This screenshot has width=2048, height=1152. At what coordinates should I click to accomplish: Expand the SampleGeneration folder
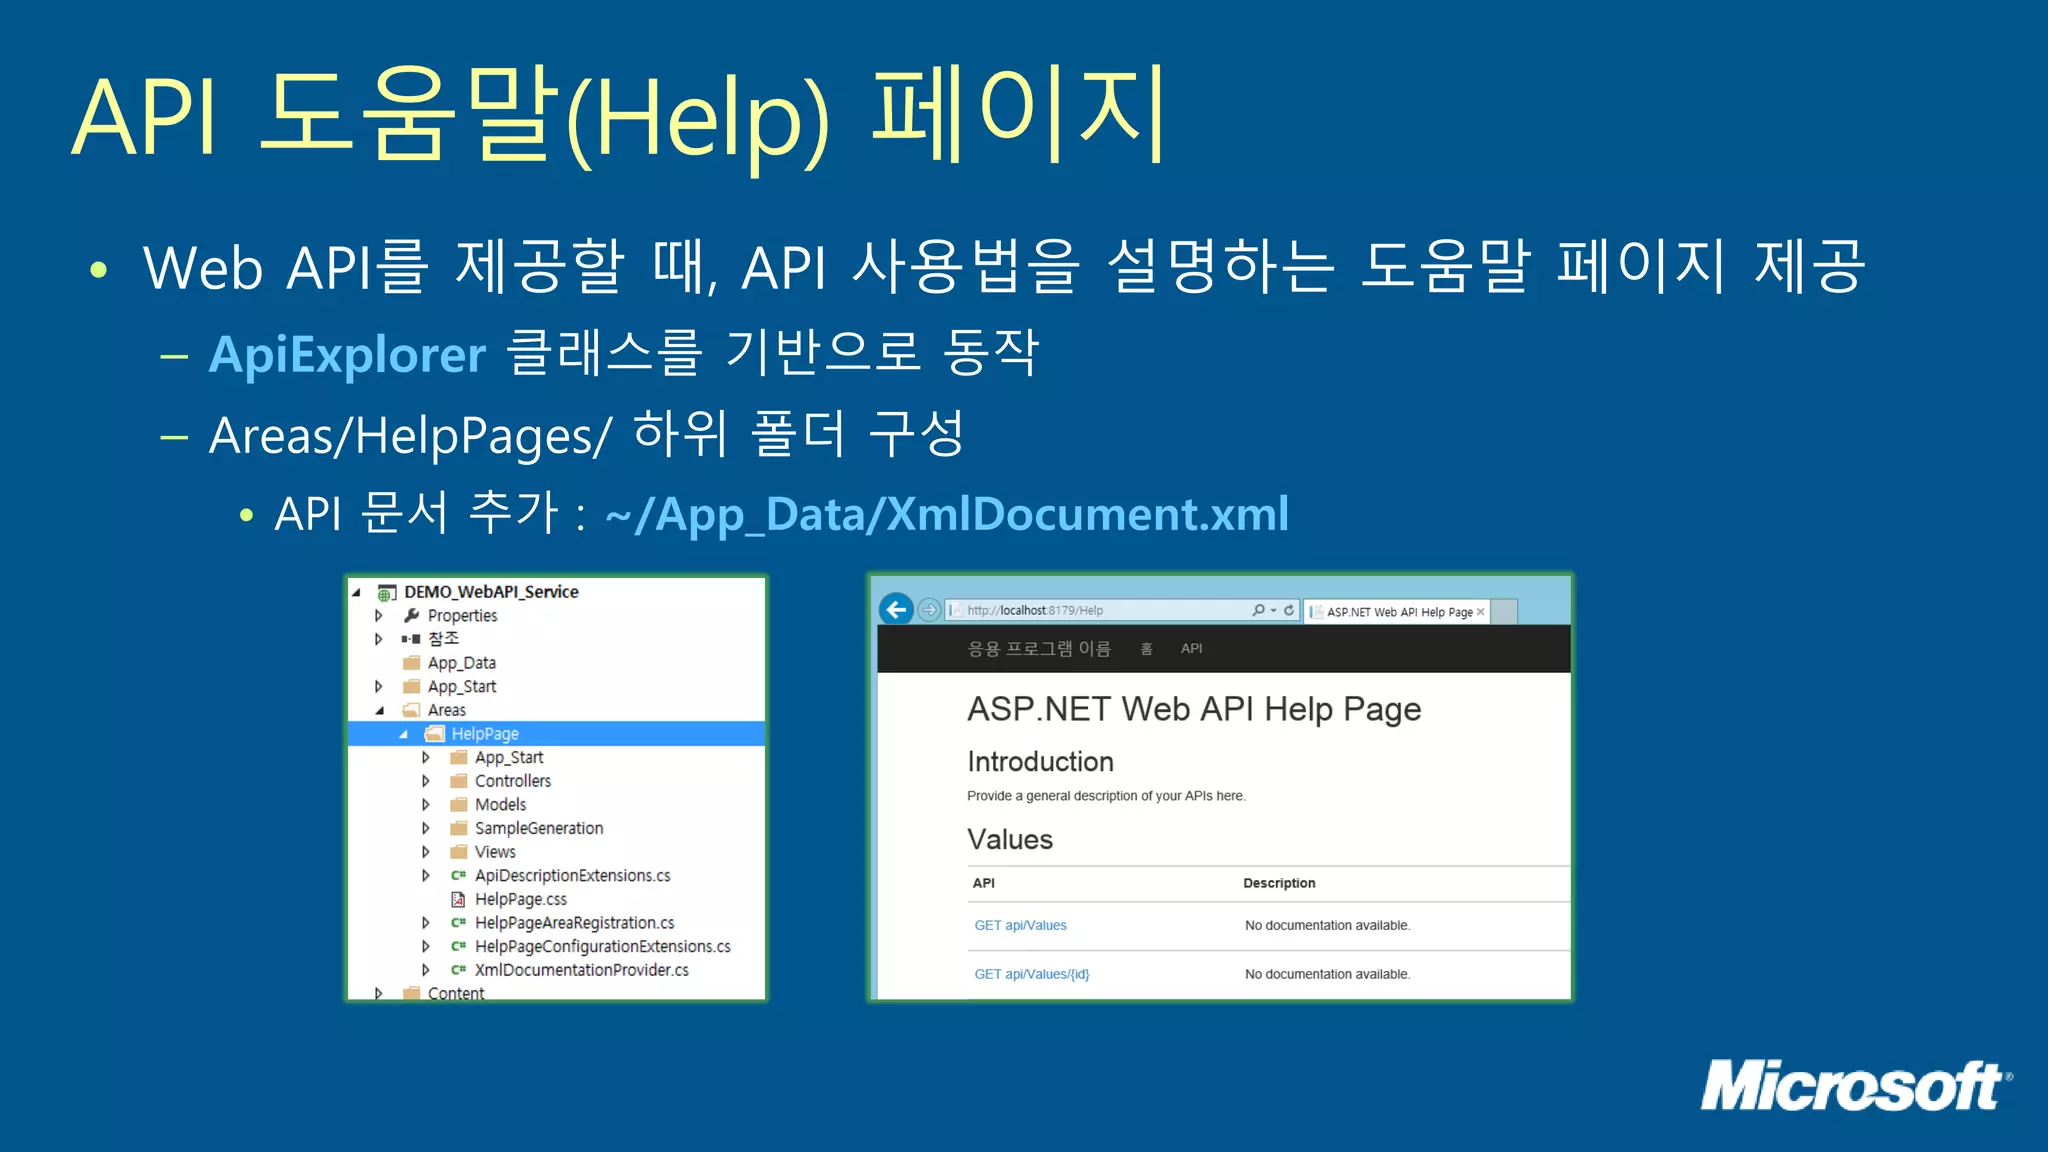tap(426, 828)
